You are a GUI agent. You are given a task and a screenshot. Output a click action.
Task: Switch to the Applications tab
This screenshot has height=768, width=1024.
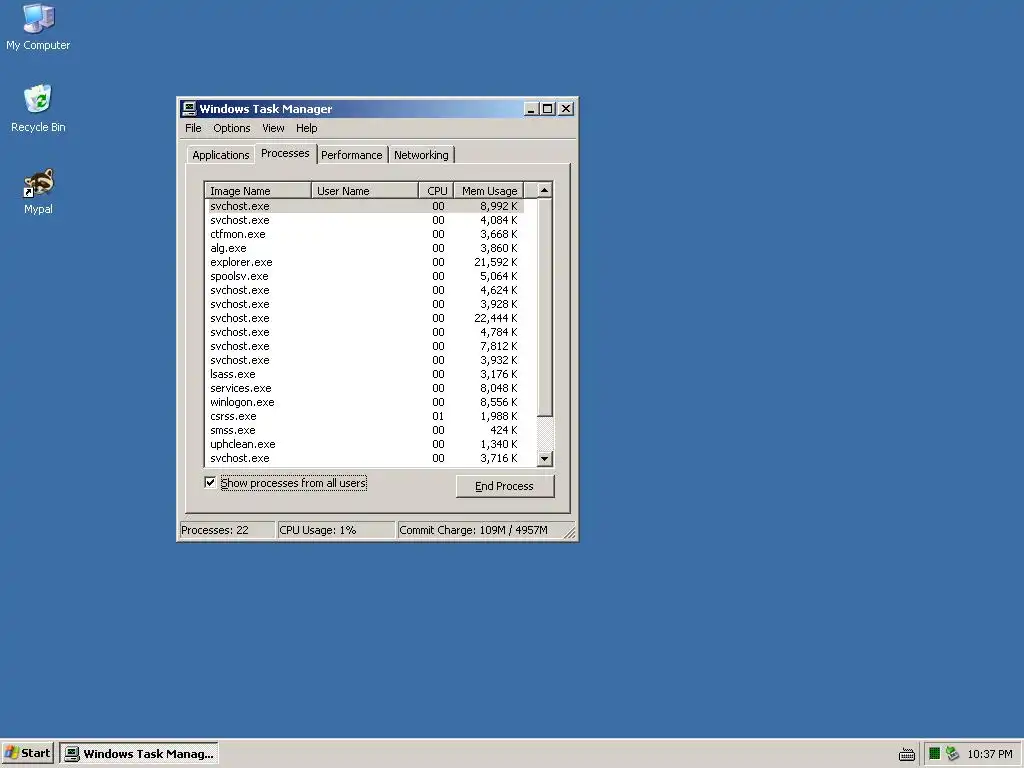[x=220, y=155]
